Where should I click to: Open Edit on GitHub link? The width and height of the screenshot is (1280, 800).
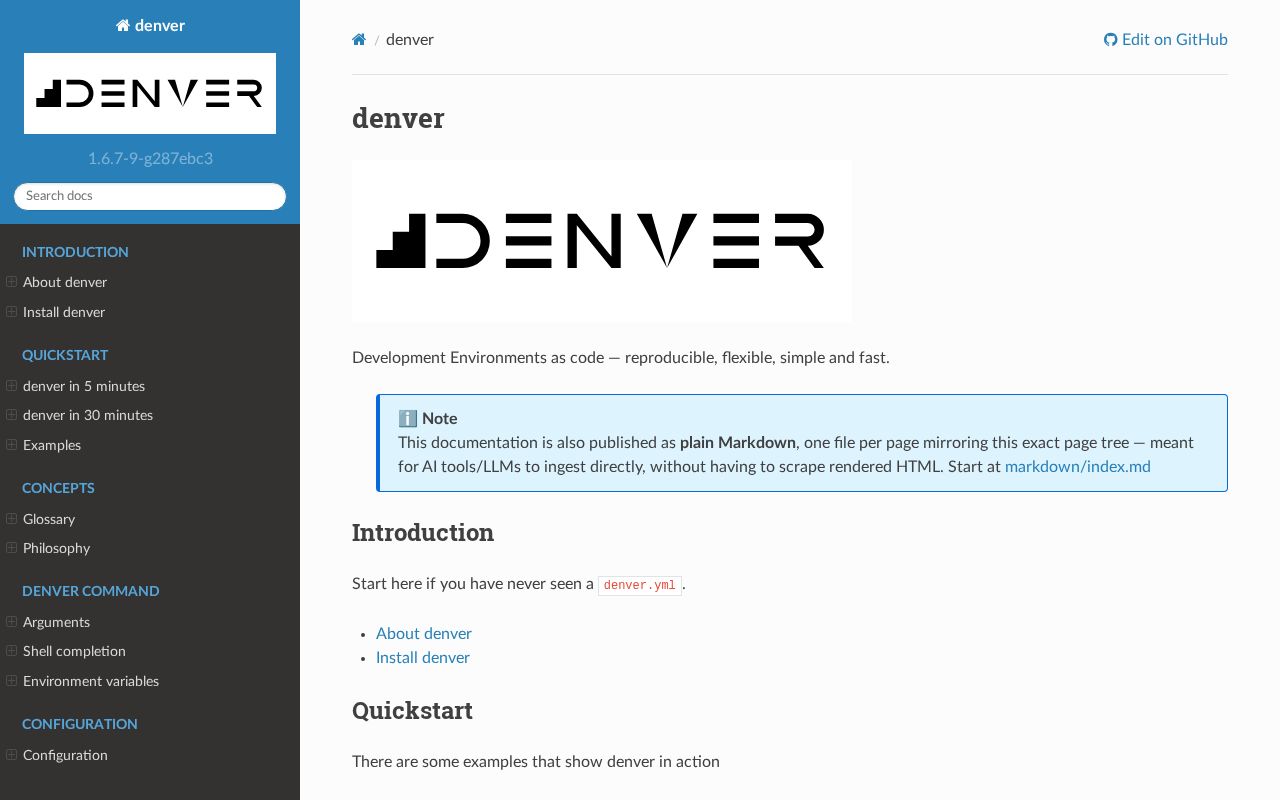[1166, 40]
